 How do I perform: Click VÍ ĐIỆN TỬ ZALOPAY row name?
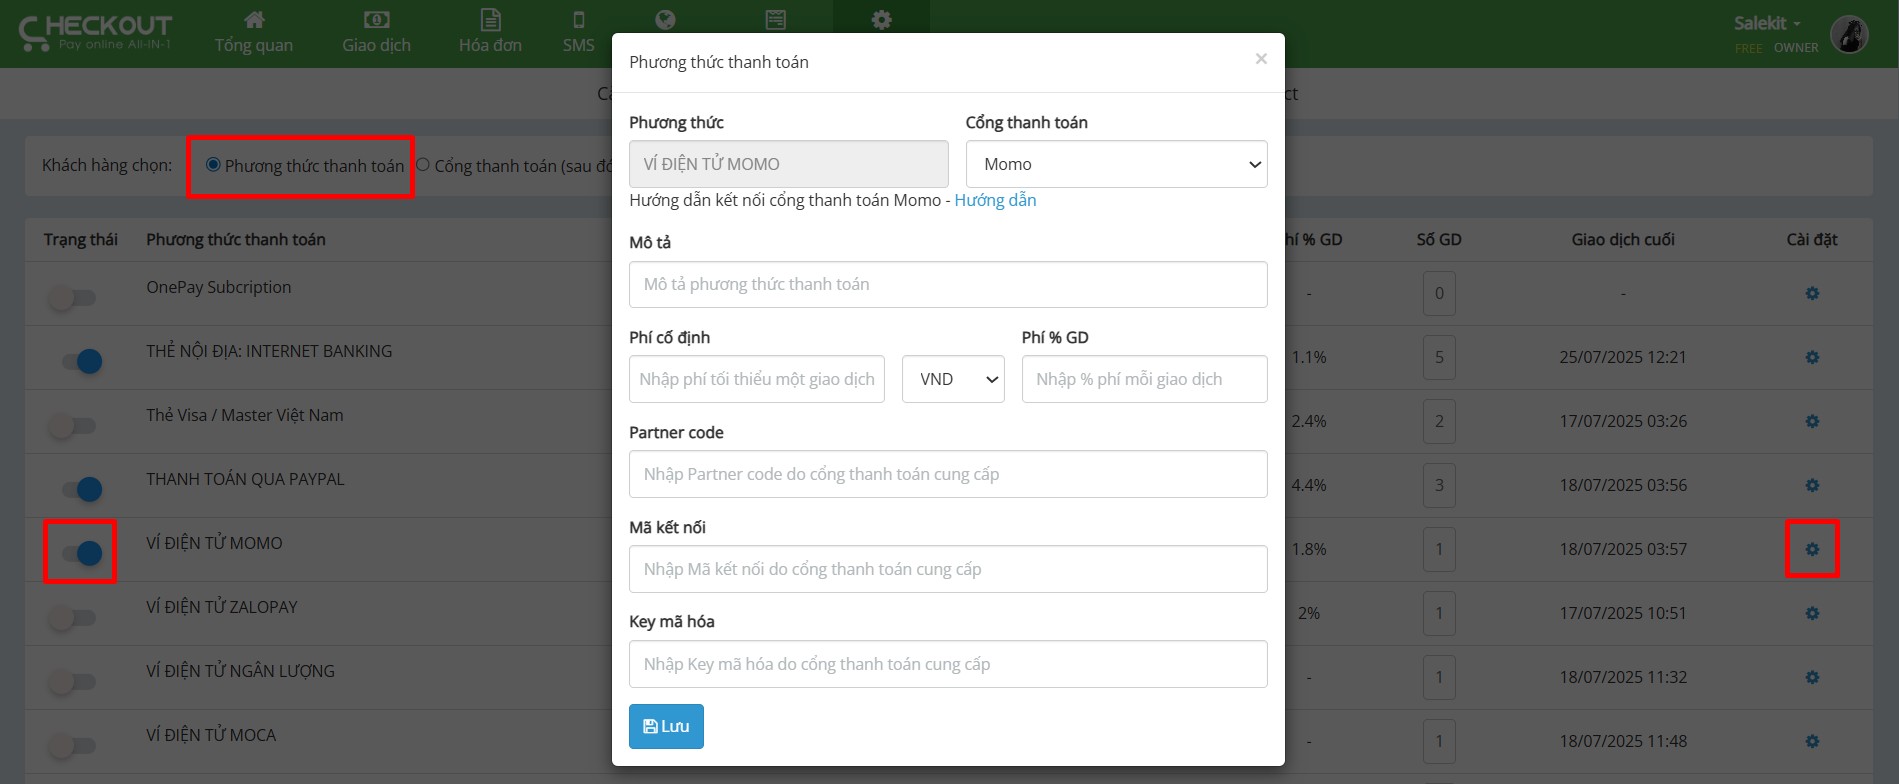[222, 607]
